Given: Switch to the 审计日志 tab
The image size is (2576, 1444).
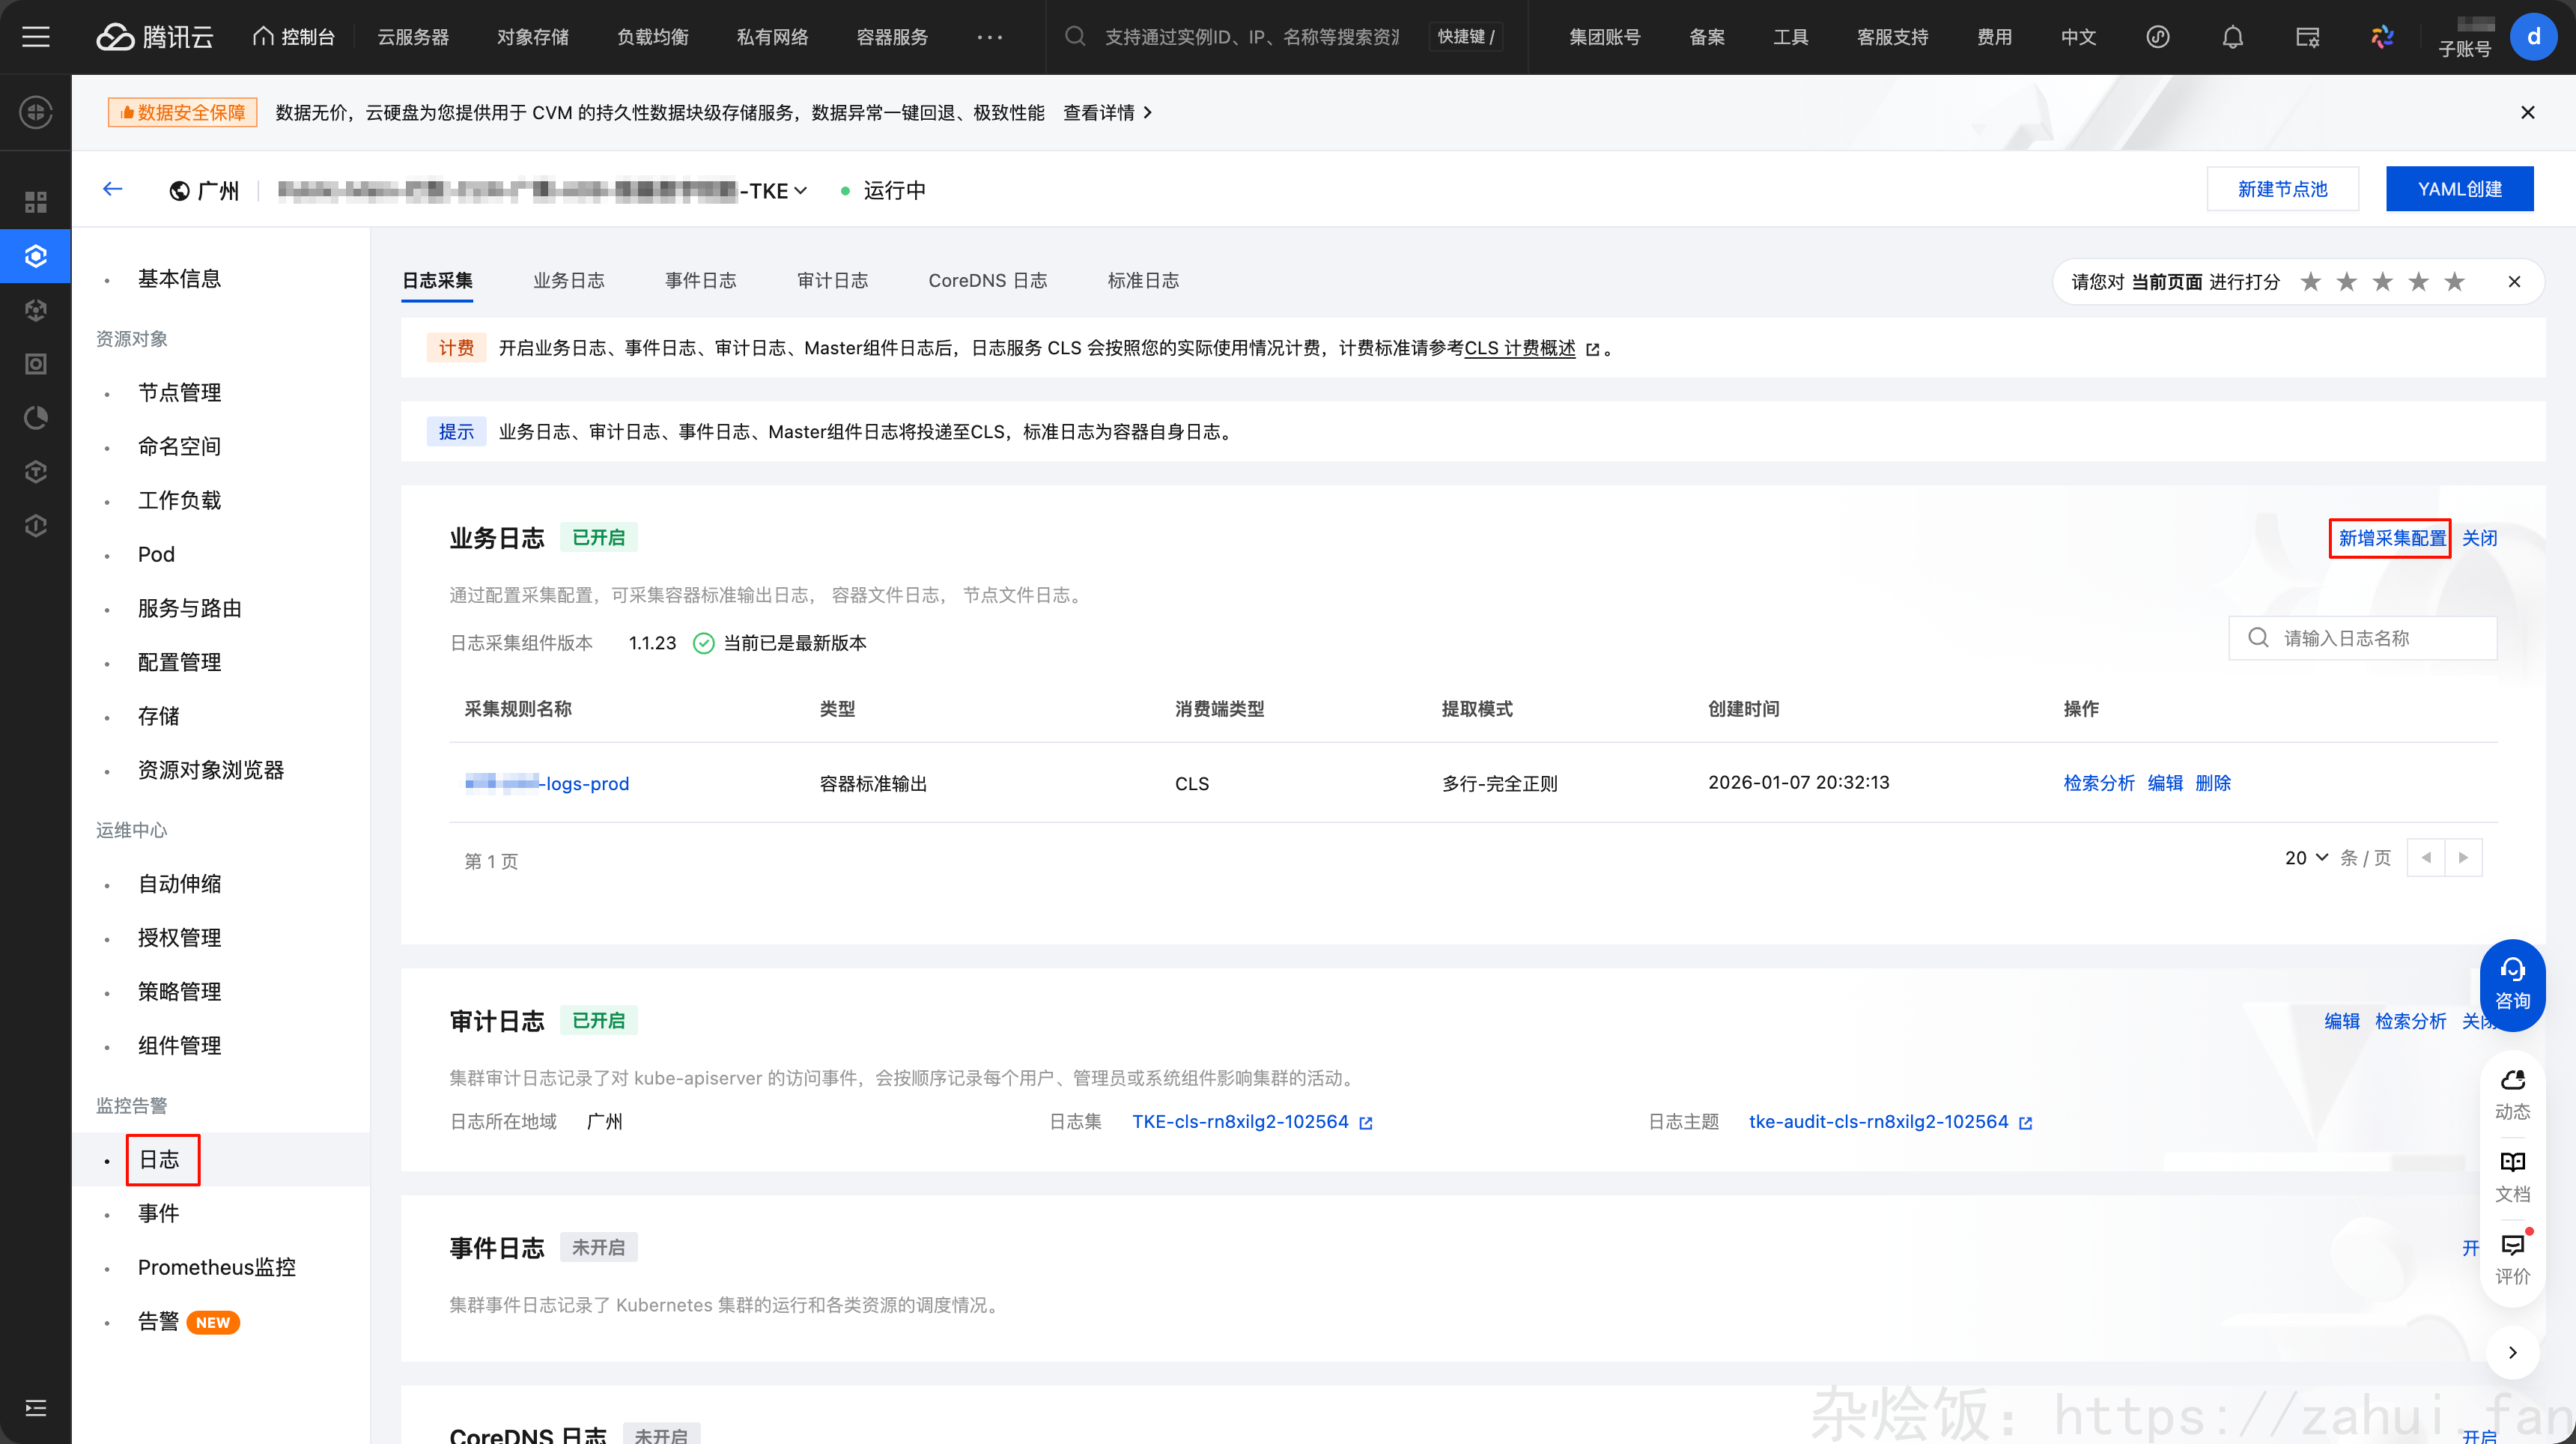Looking at the screenshot, I should (833, 281).
